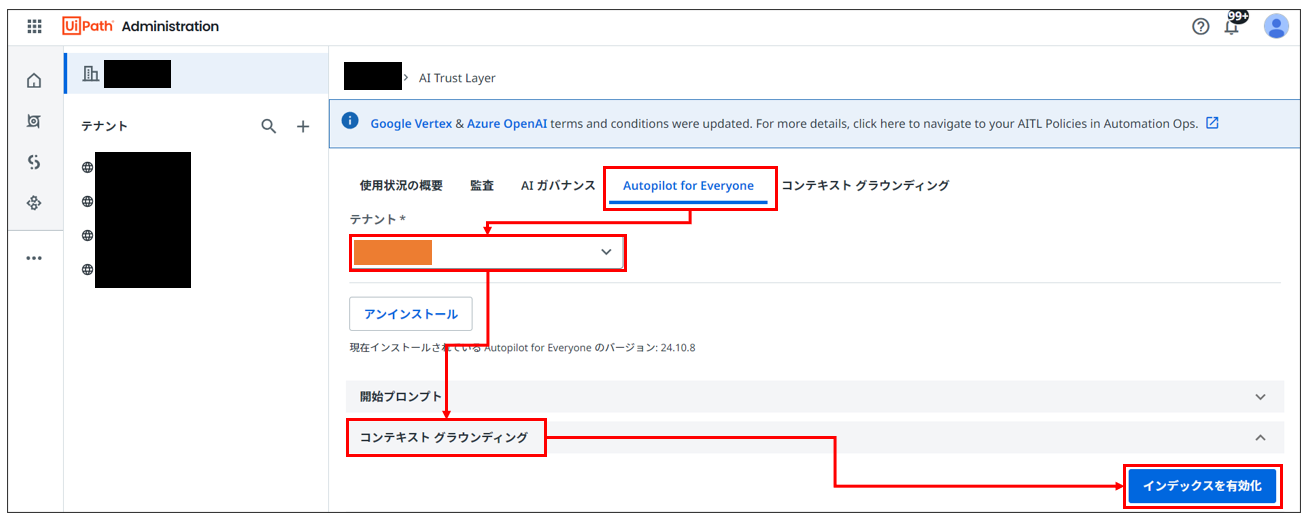Switch to 監査 tab
Viewport: 1308px width, 523px height.
(482, 185)
